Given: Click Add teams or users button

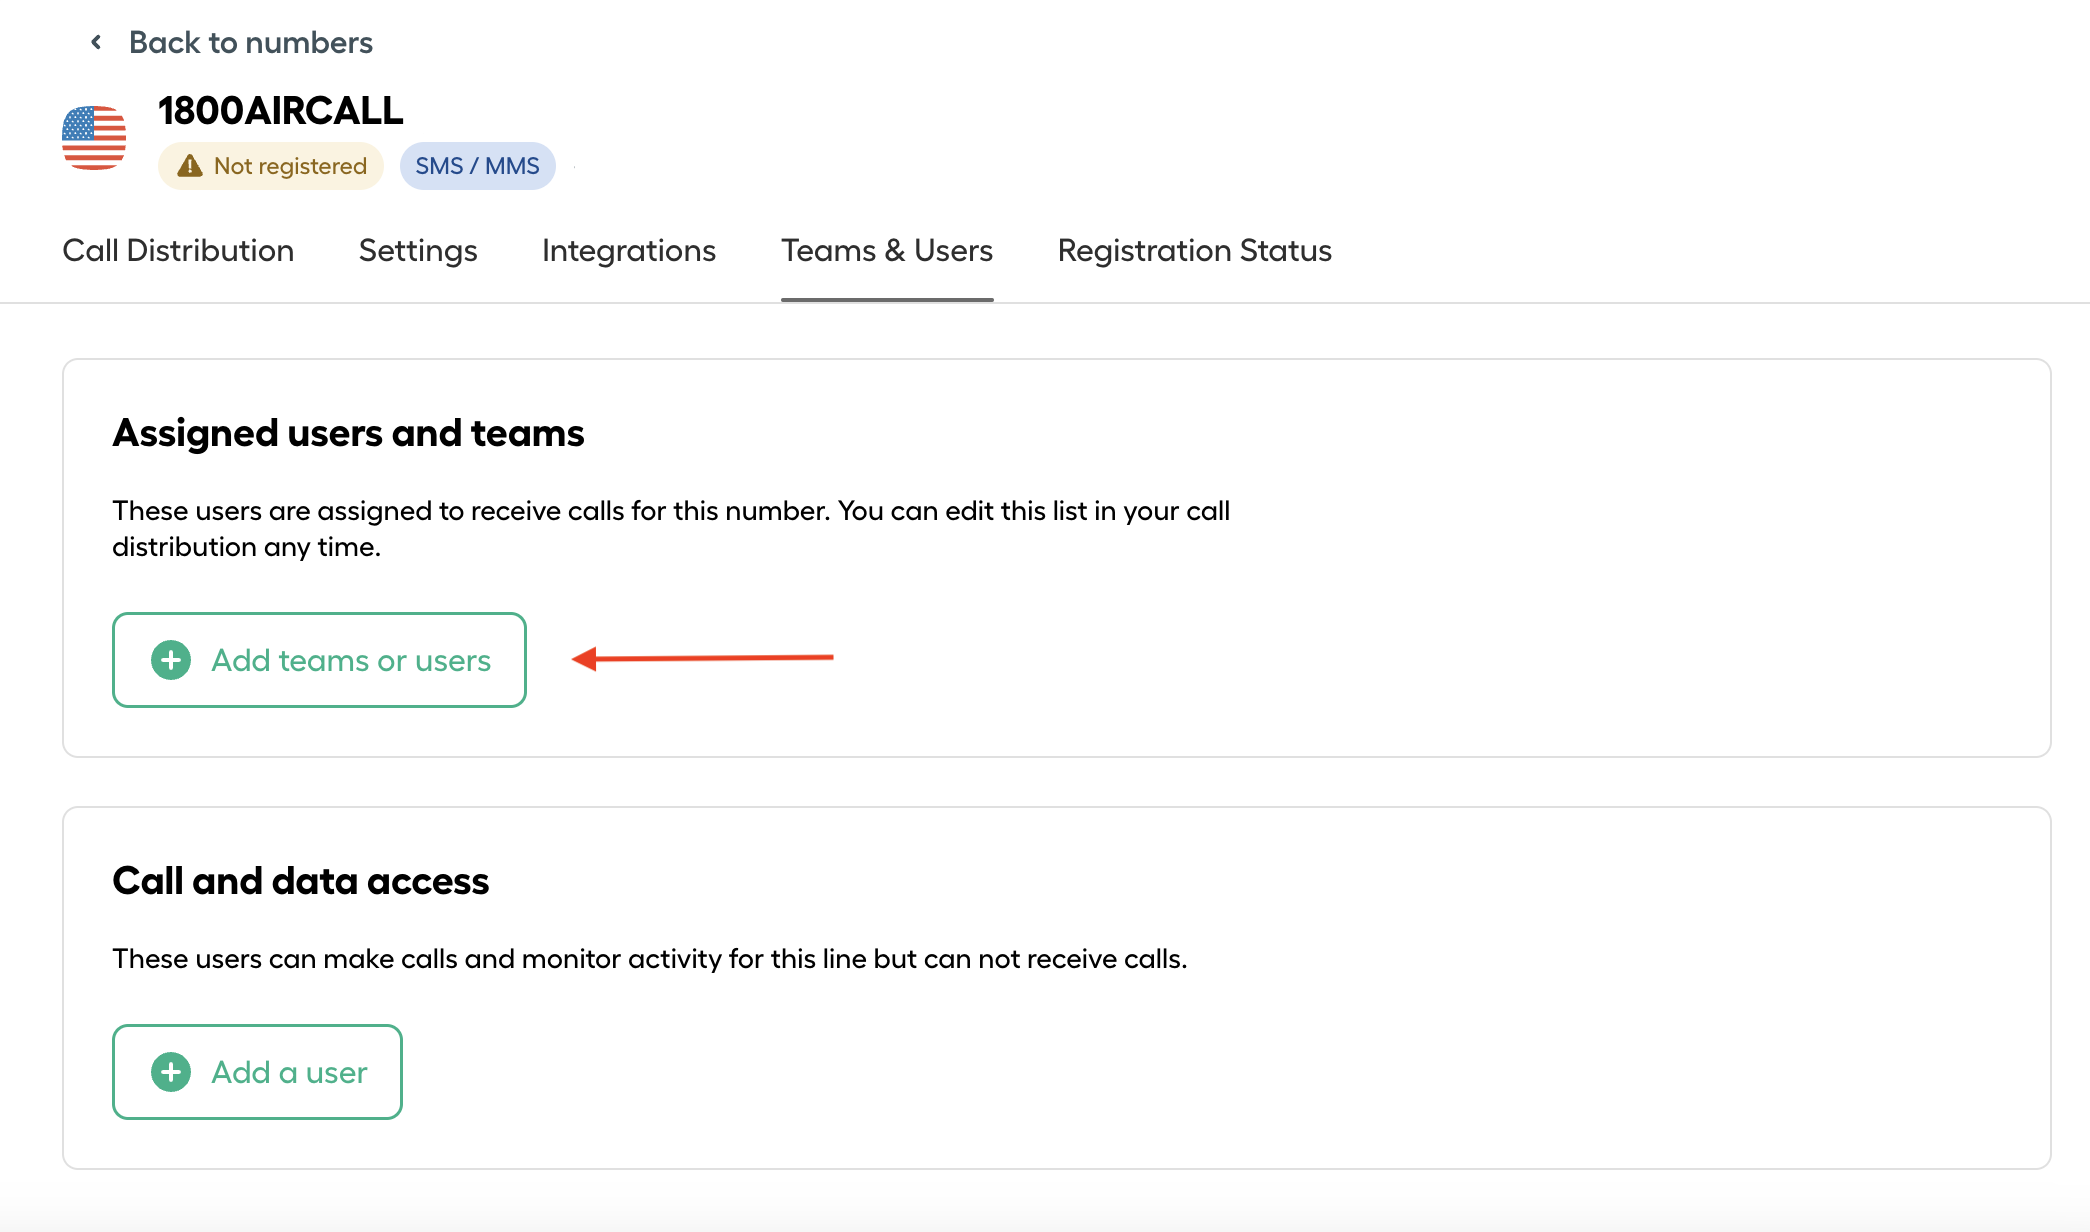Looking at the screenshot, I should click(x=319, y=660).
